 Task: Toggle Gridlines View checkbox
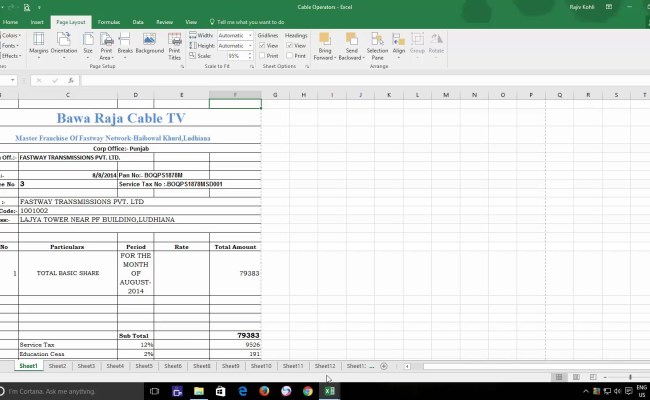[x=262, y=46]
